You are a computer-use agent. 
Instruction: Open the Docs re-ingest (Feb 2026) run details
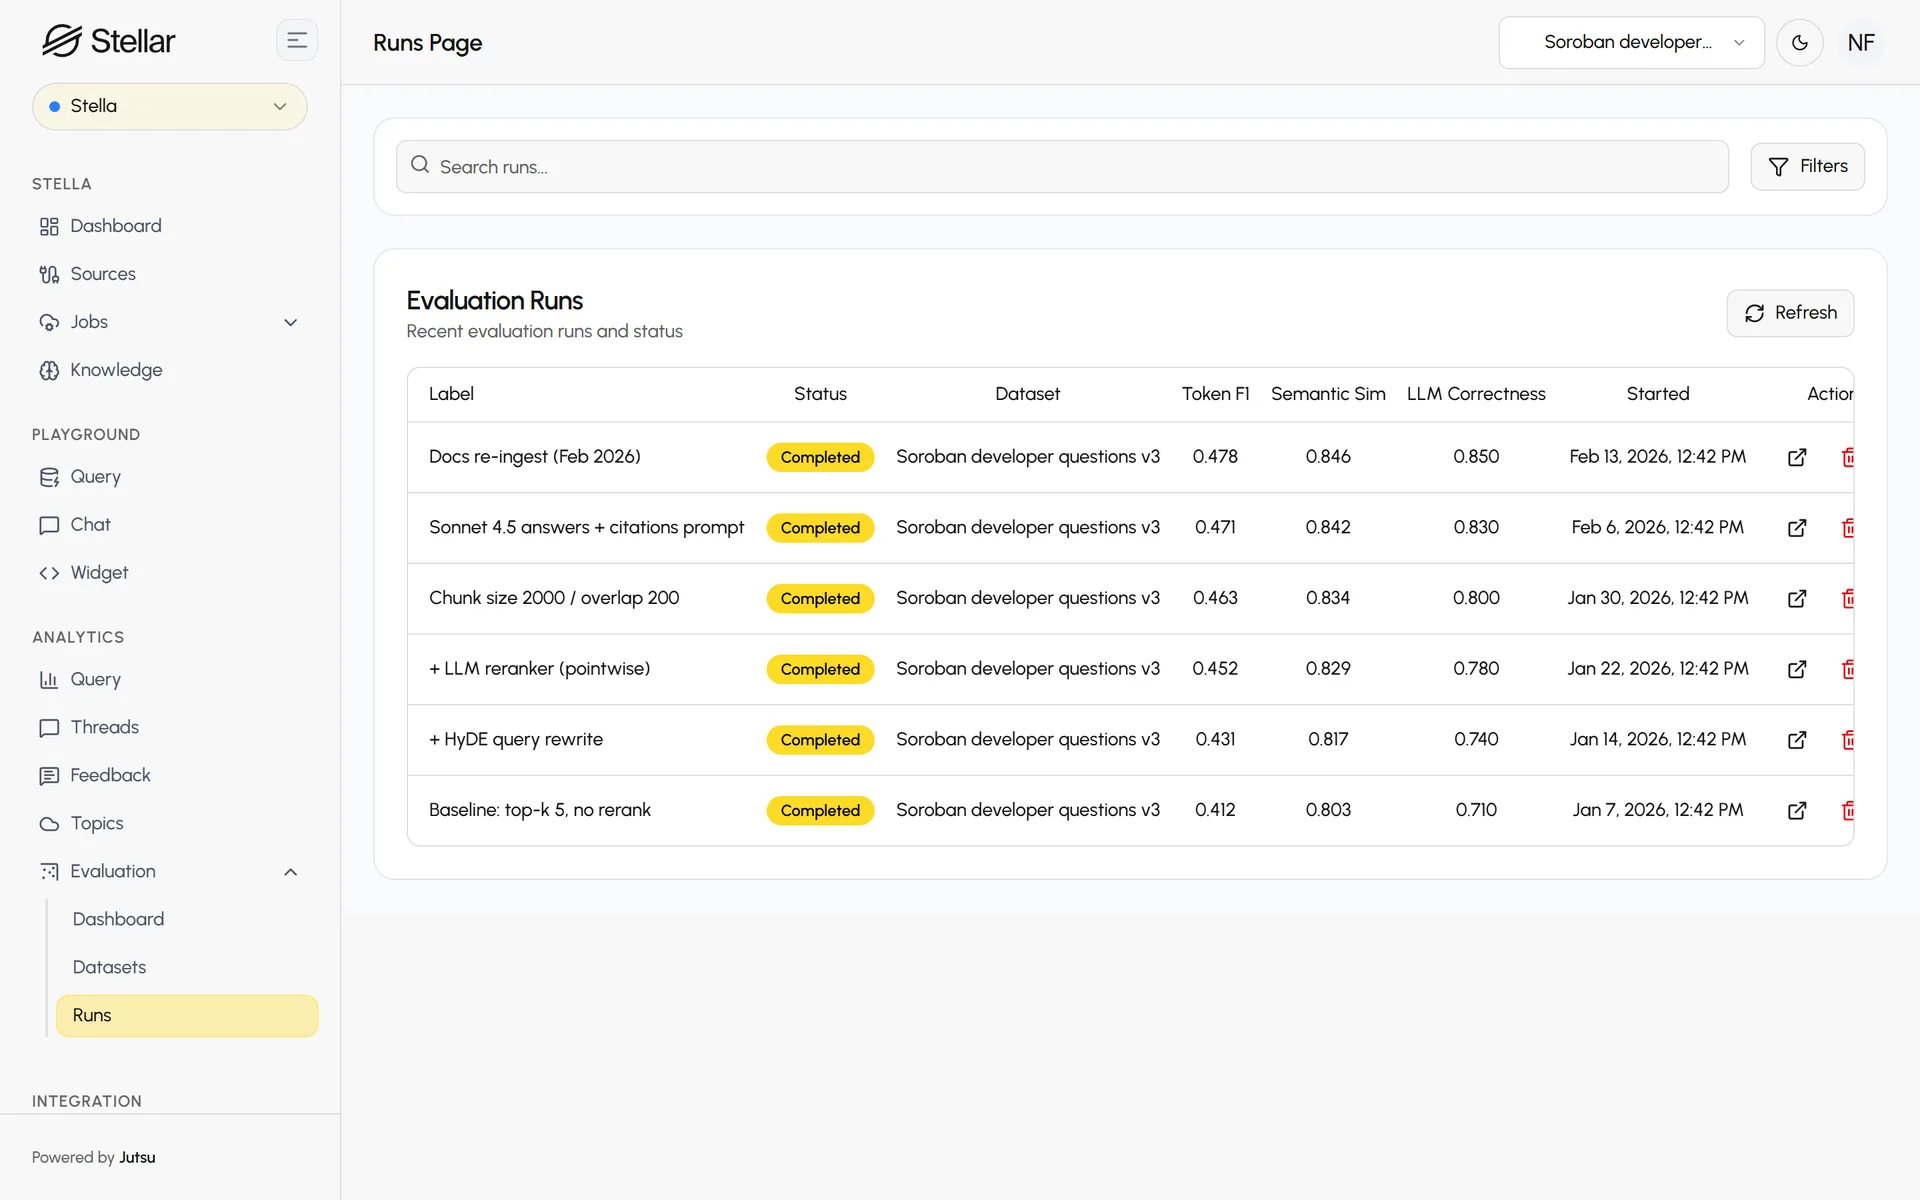(1796, 457)
